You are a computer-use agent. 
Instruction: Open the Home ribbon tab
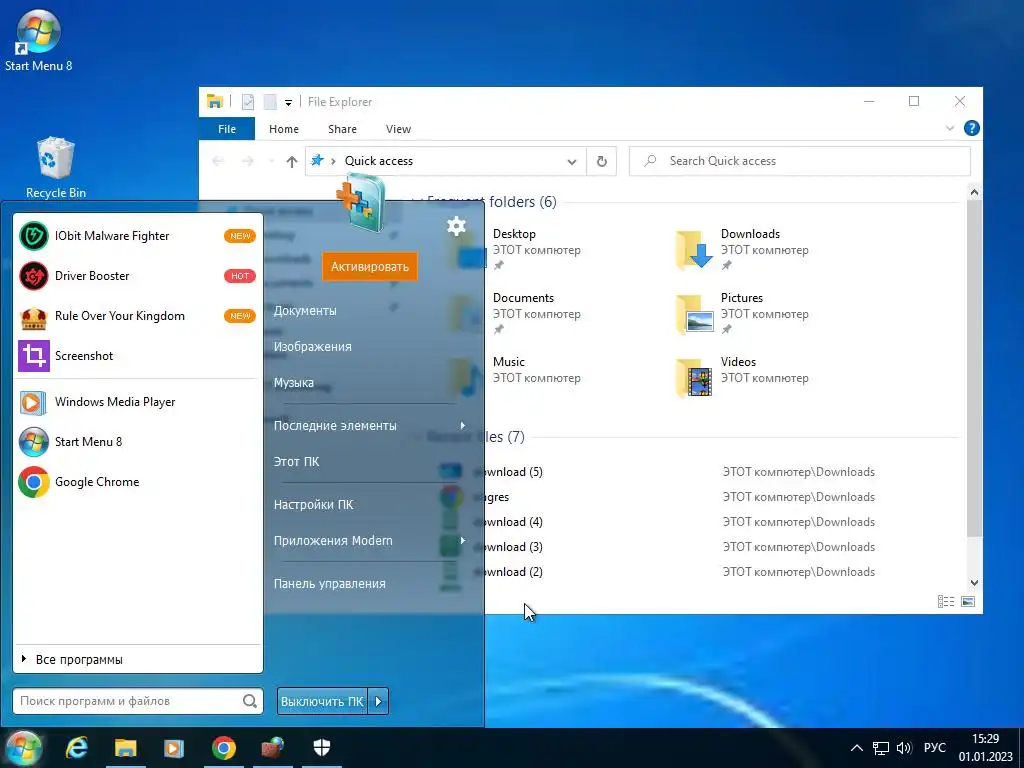pyautogui.click(x=283, y=129)
